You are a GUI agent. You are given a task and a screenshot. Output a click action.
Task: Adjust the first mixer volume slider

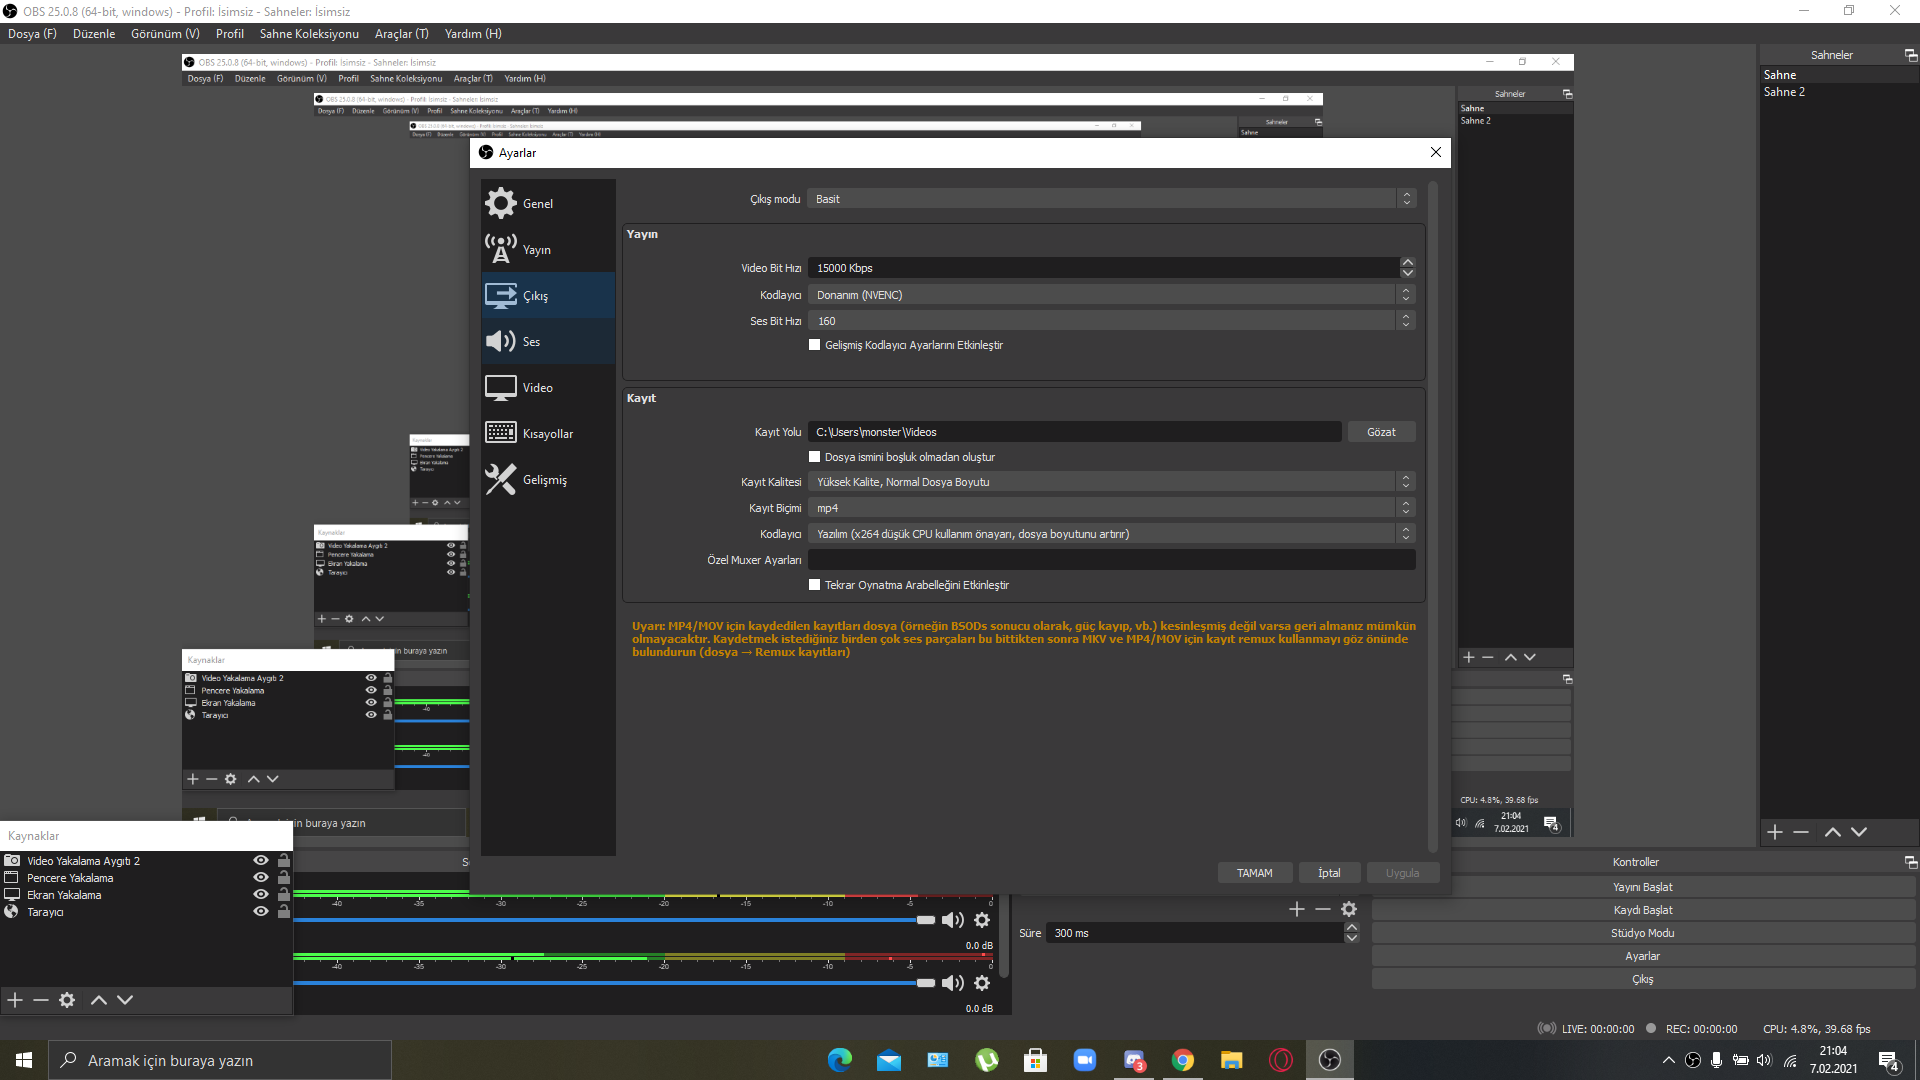coord(925,920)
